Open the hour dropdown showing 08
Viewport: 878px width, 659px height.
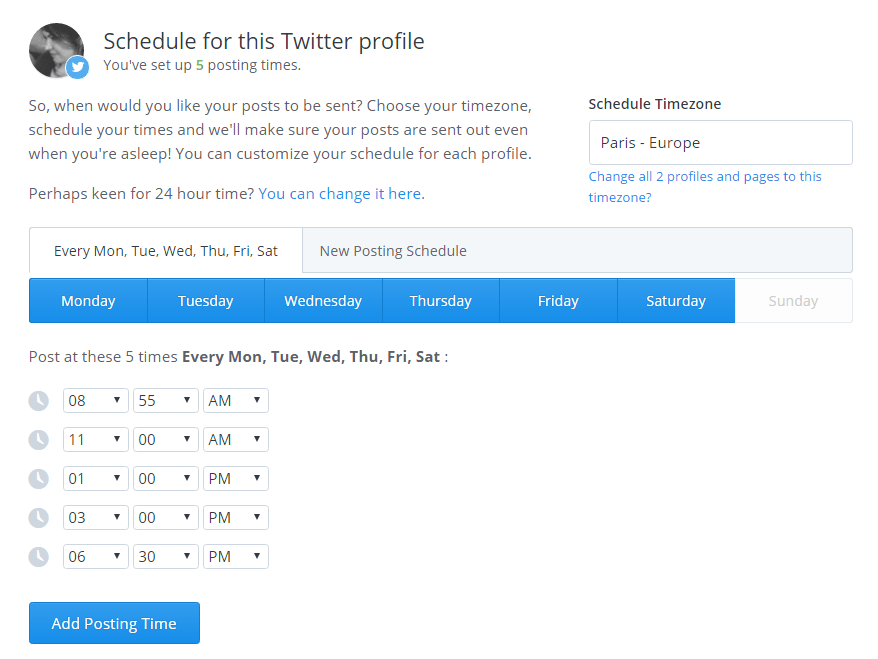click(x=95, y=400)
